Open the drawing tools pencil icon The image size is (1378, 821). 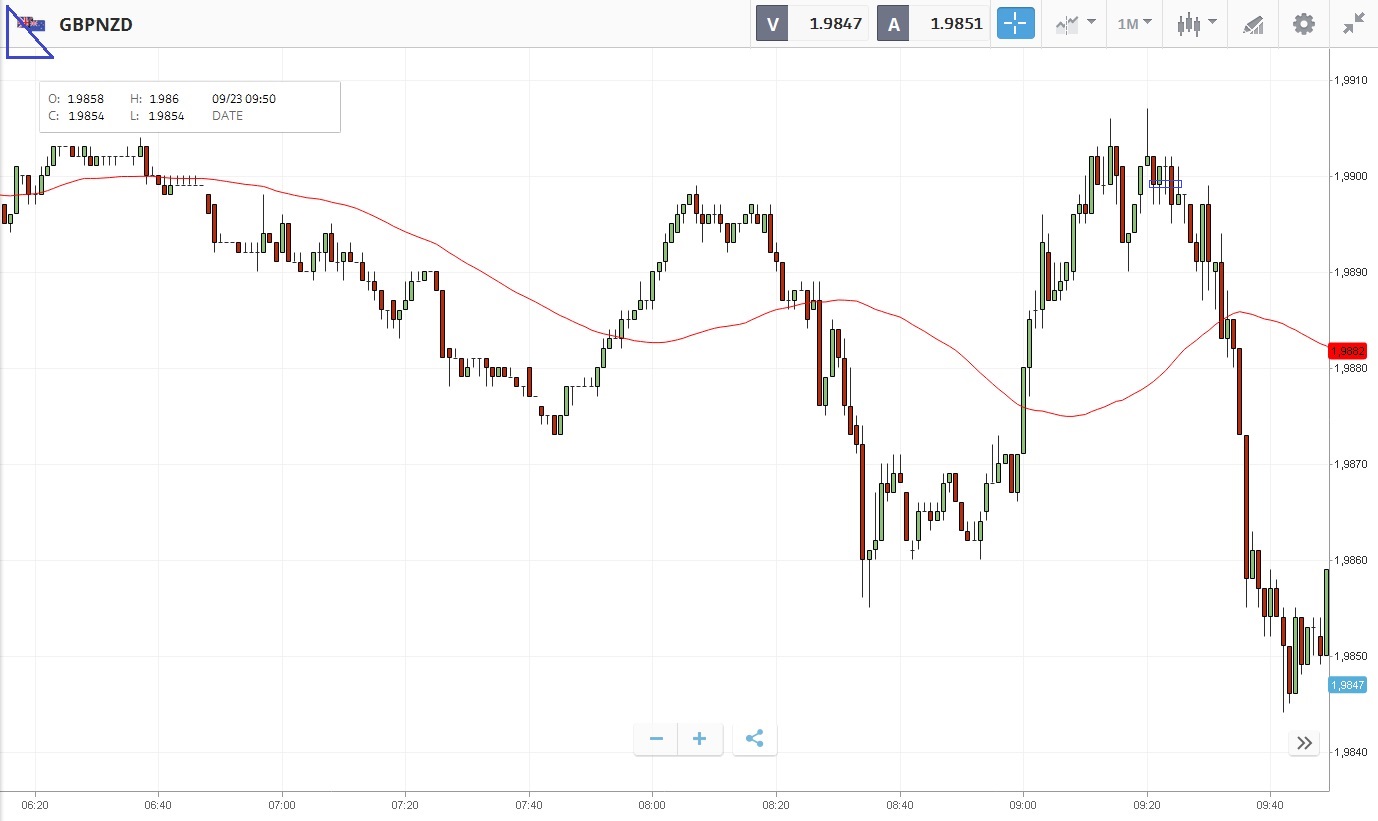[x=1253, y=24]
